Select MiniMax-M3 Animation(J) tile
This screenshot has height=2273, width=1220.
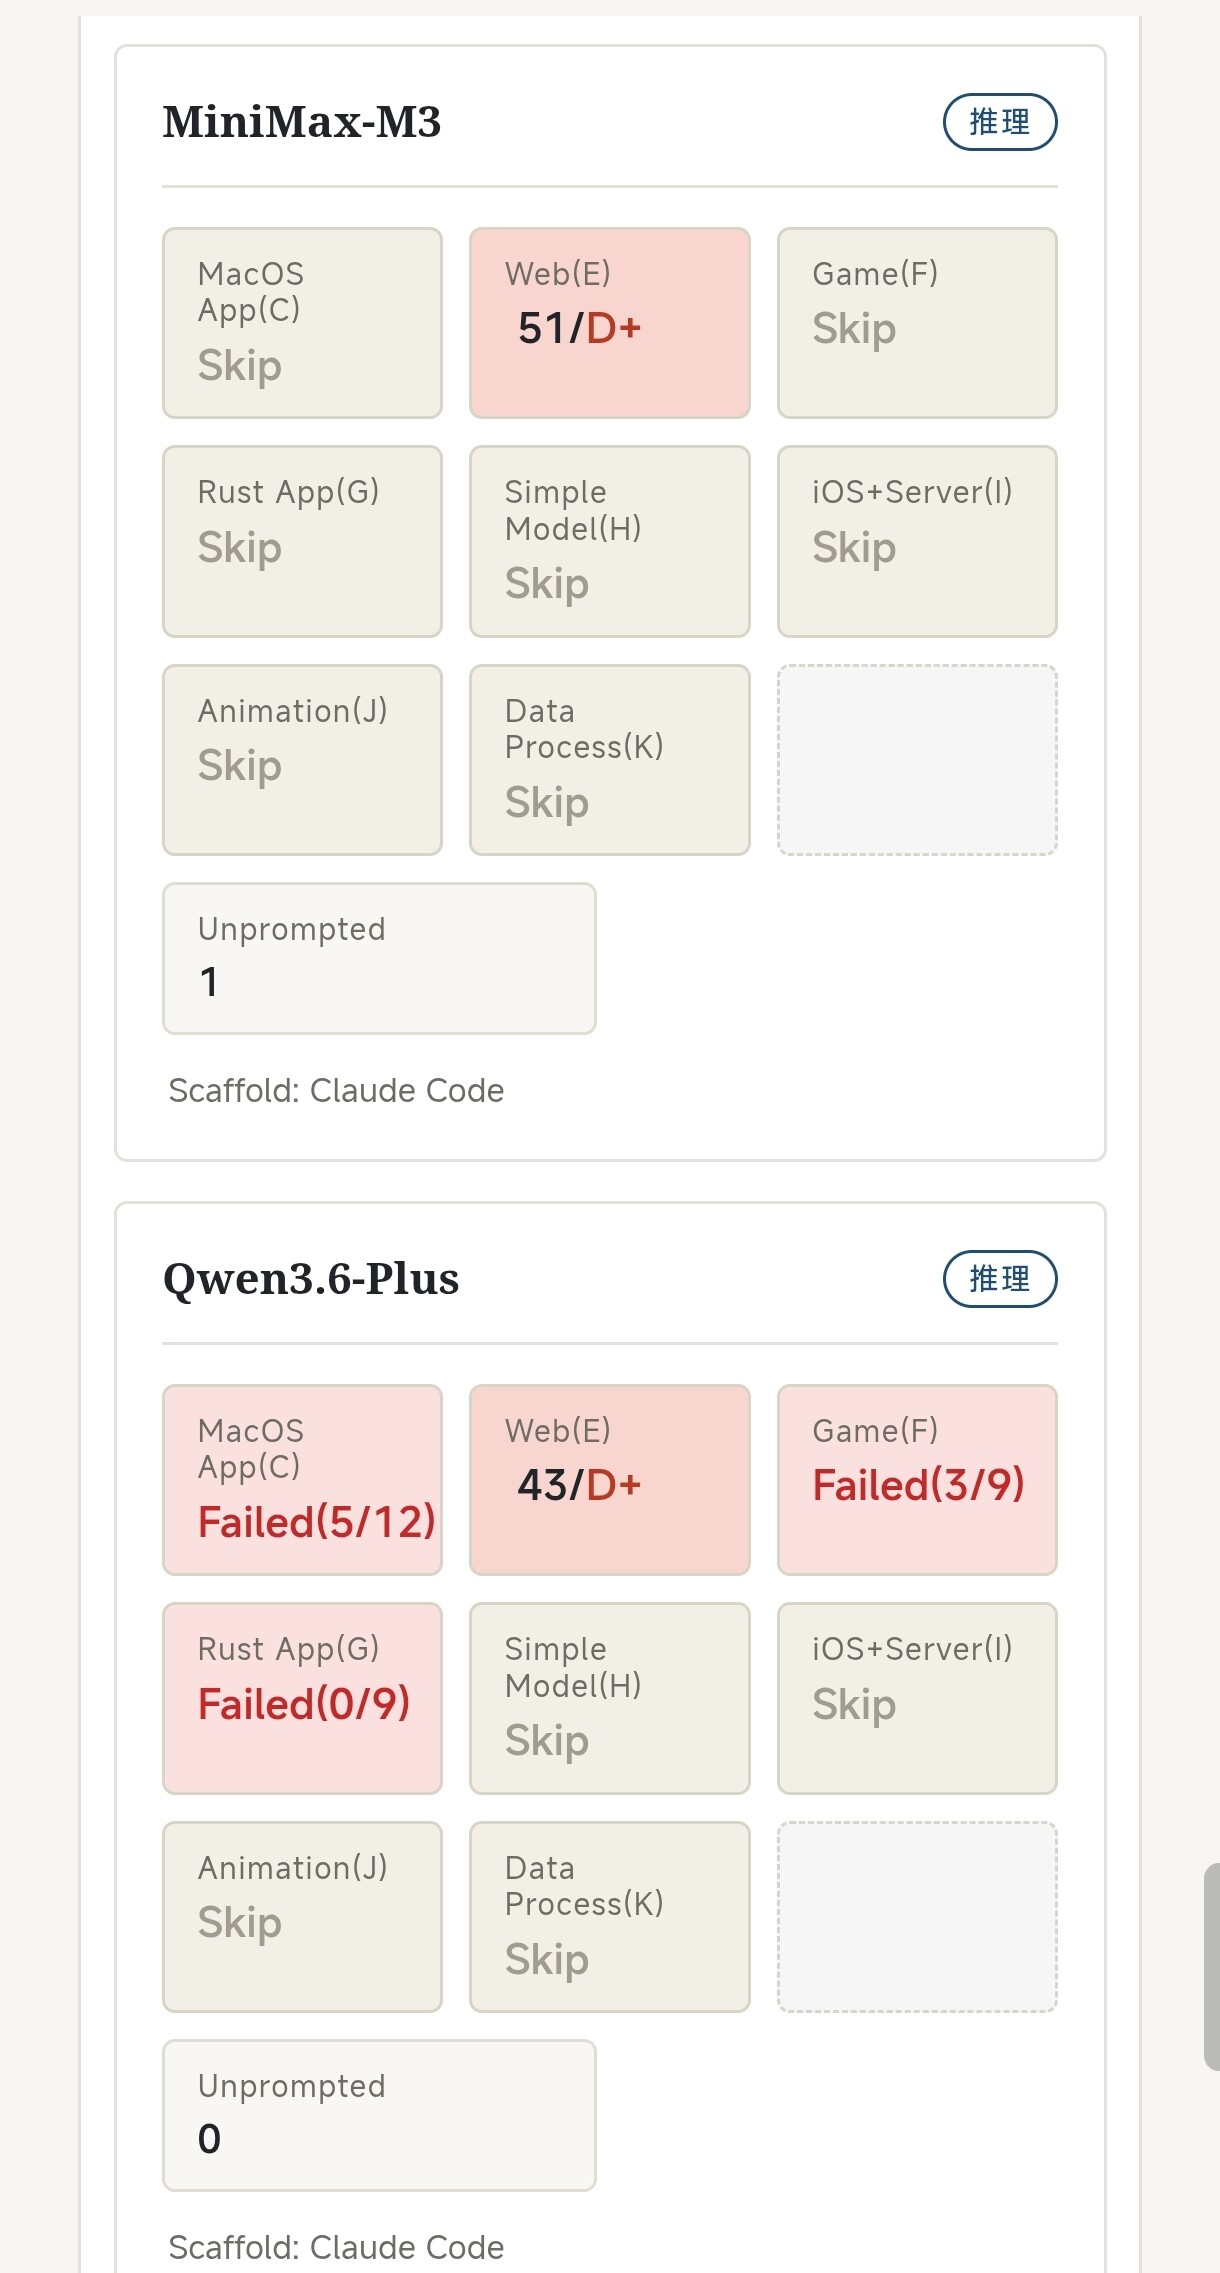302,760
